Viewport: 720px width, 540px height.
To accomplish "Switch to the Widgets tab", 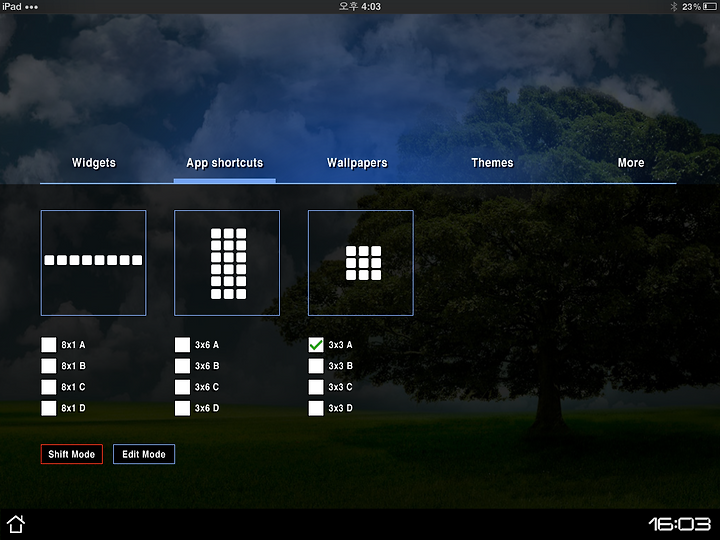I will pyautogui.click(x=94, y=163).
